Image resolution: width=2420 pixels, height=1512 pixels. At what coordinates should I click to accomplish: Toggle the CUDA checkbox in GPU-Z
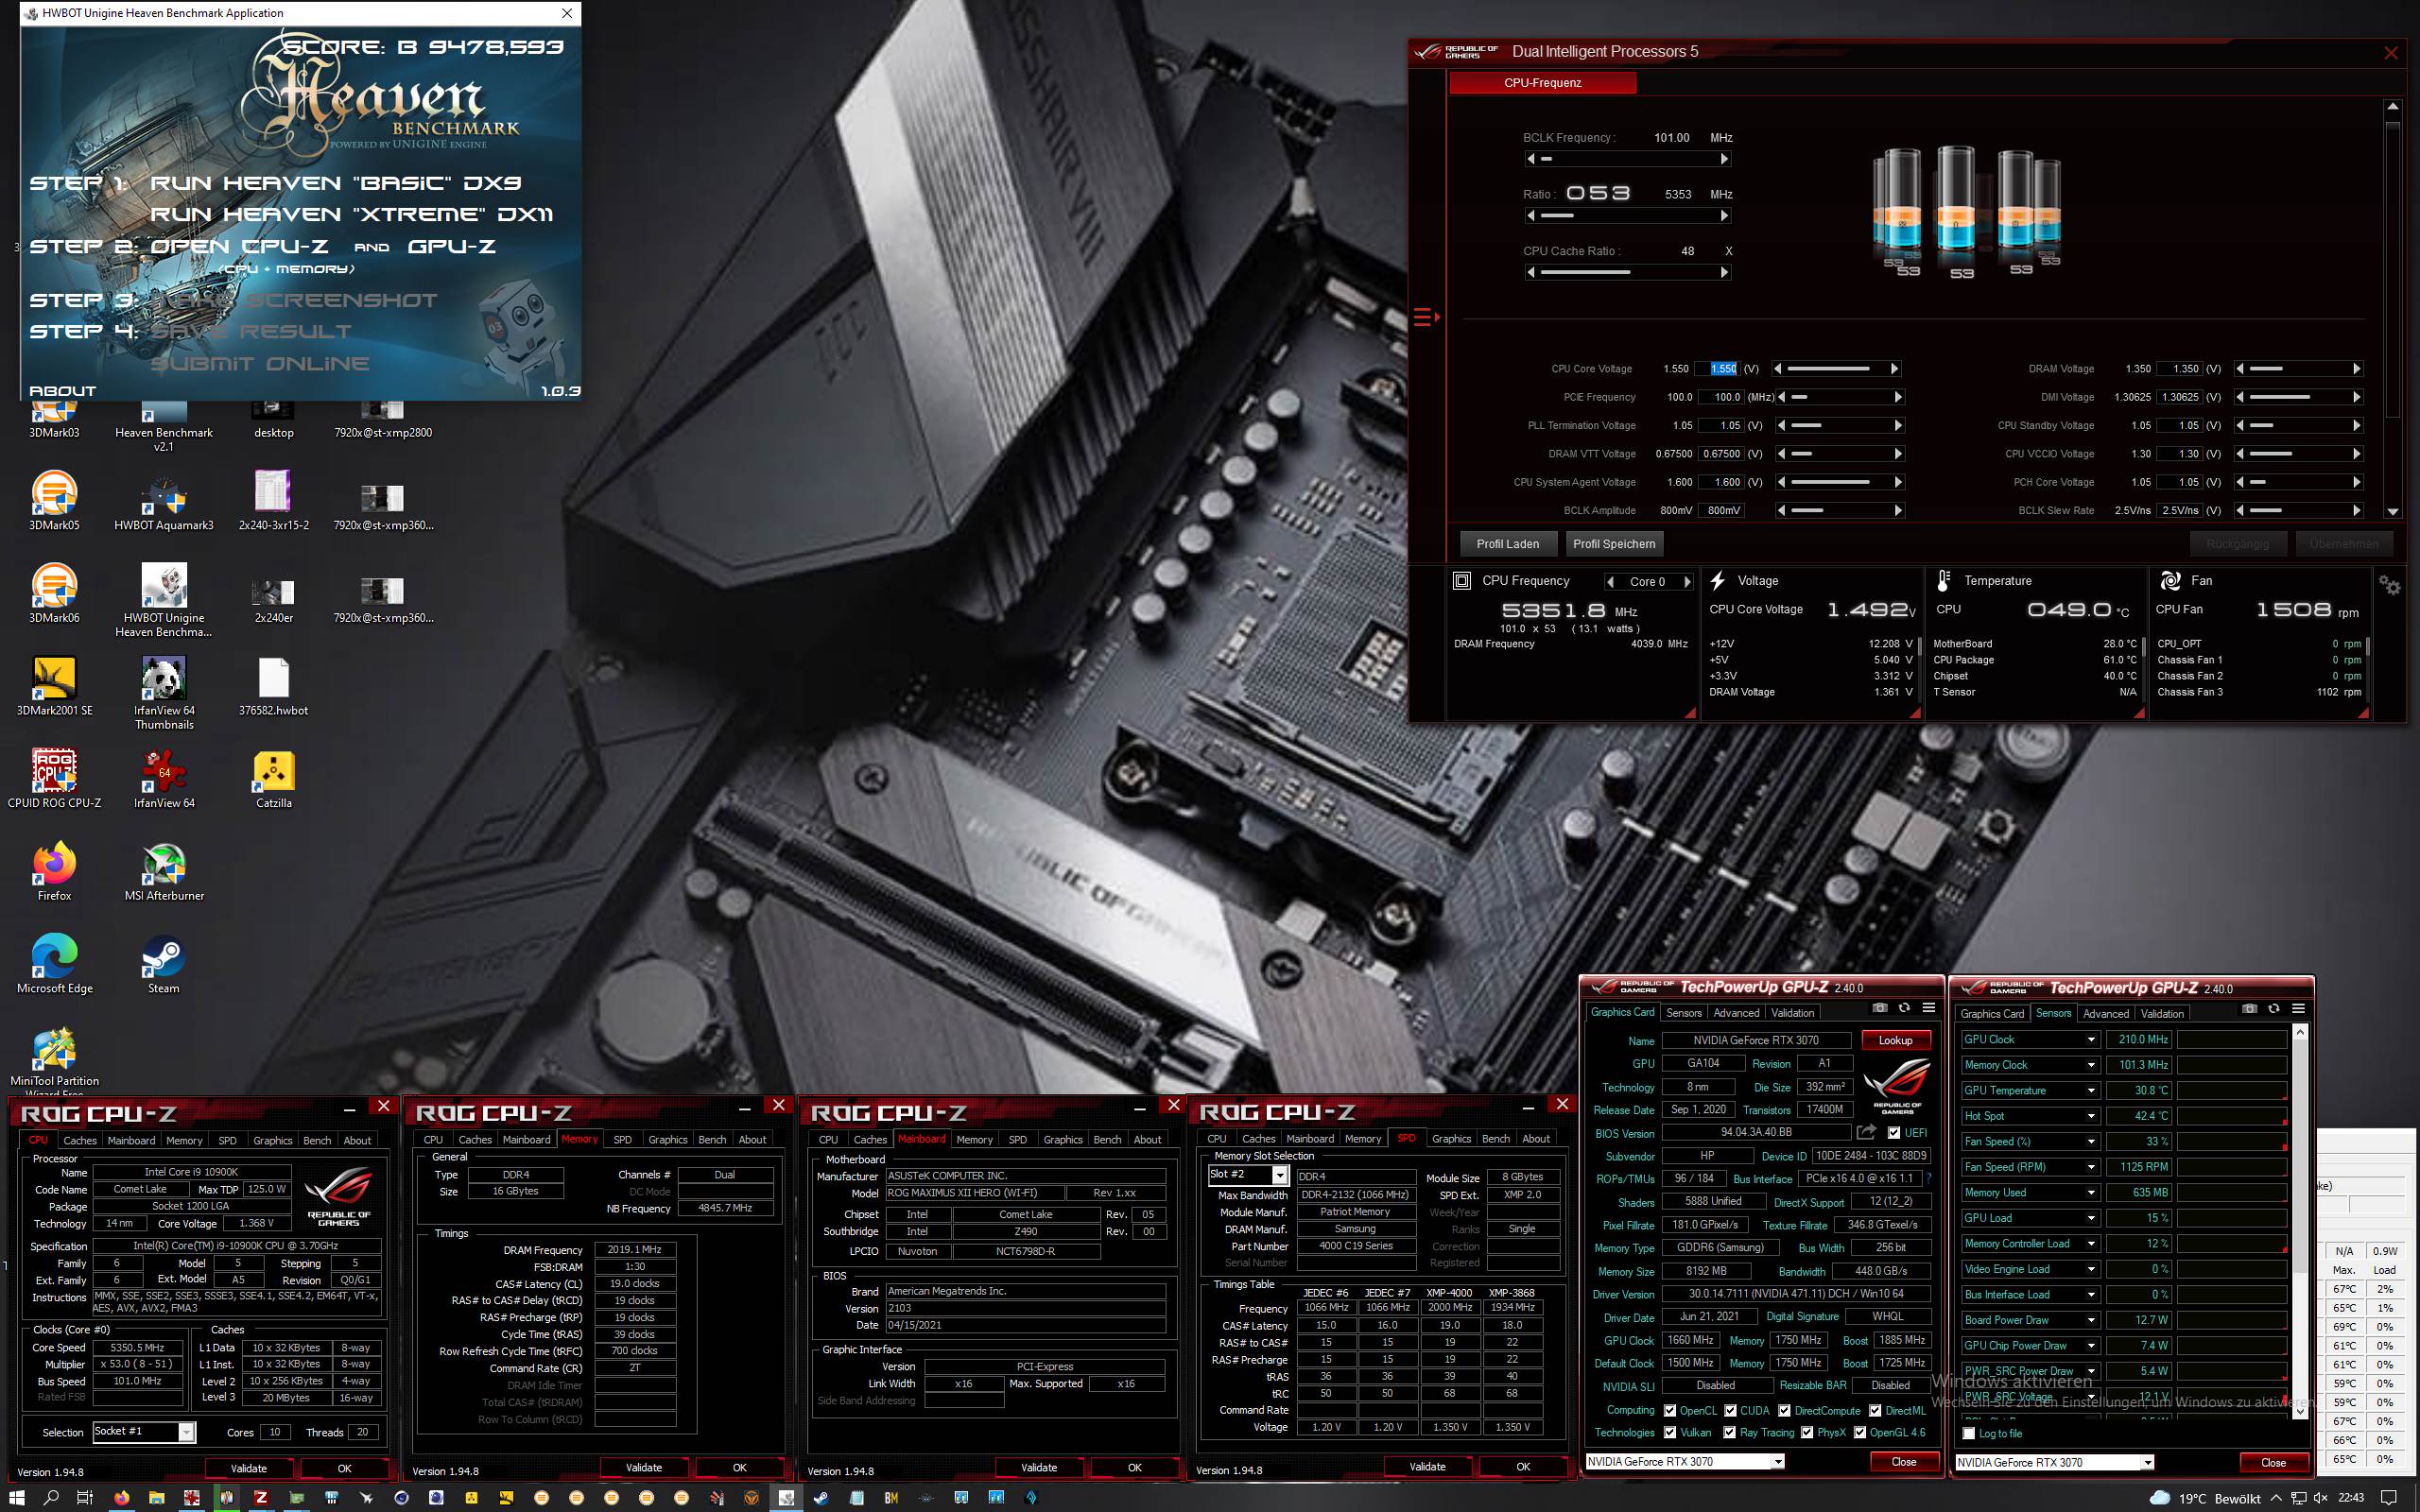(1730, 1411)
